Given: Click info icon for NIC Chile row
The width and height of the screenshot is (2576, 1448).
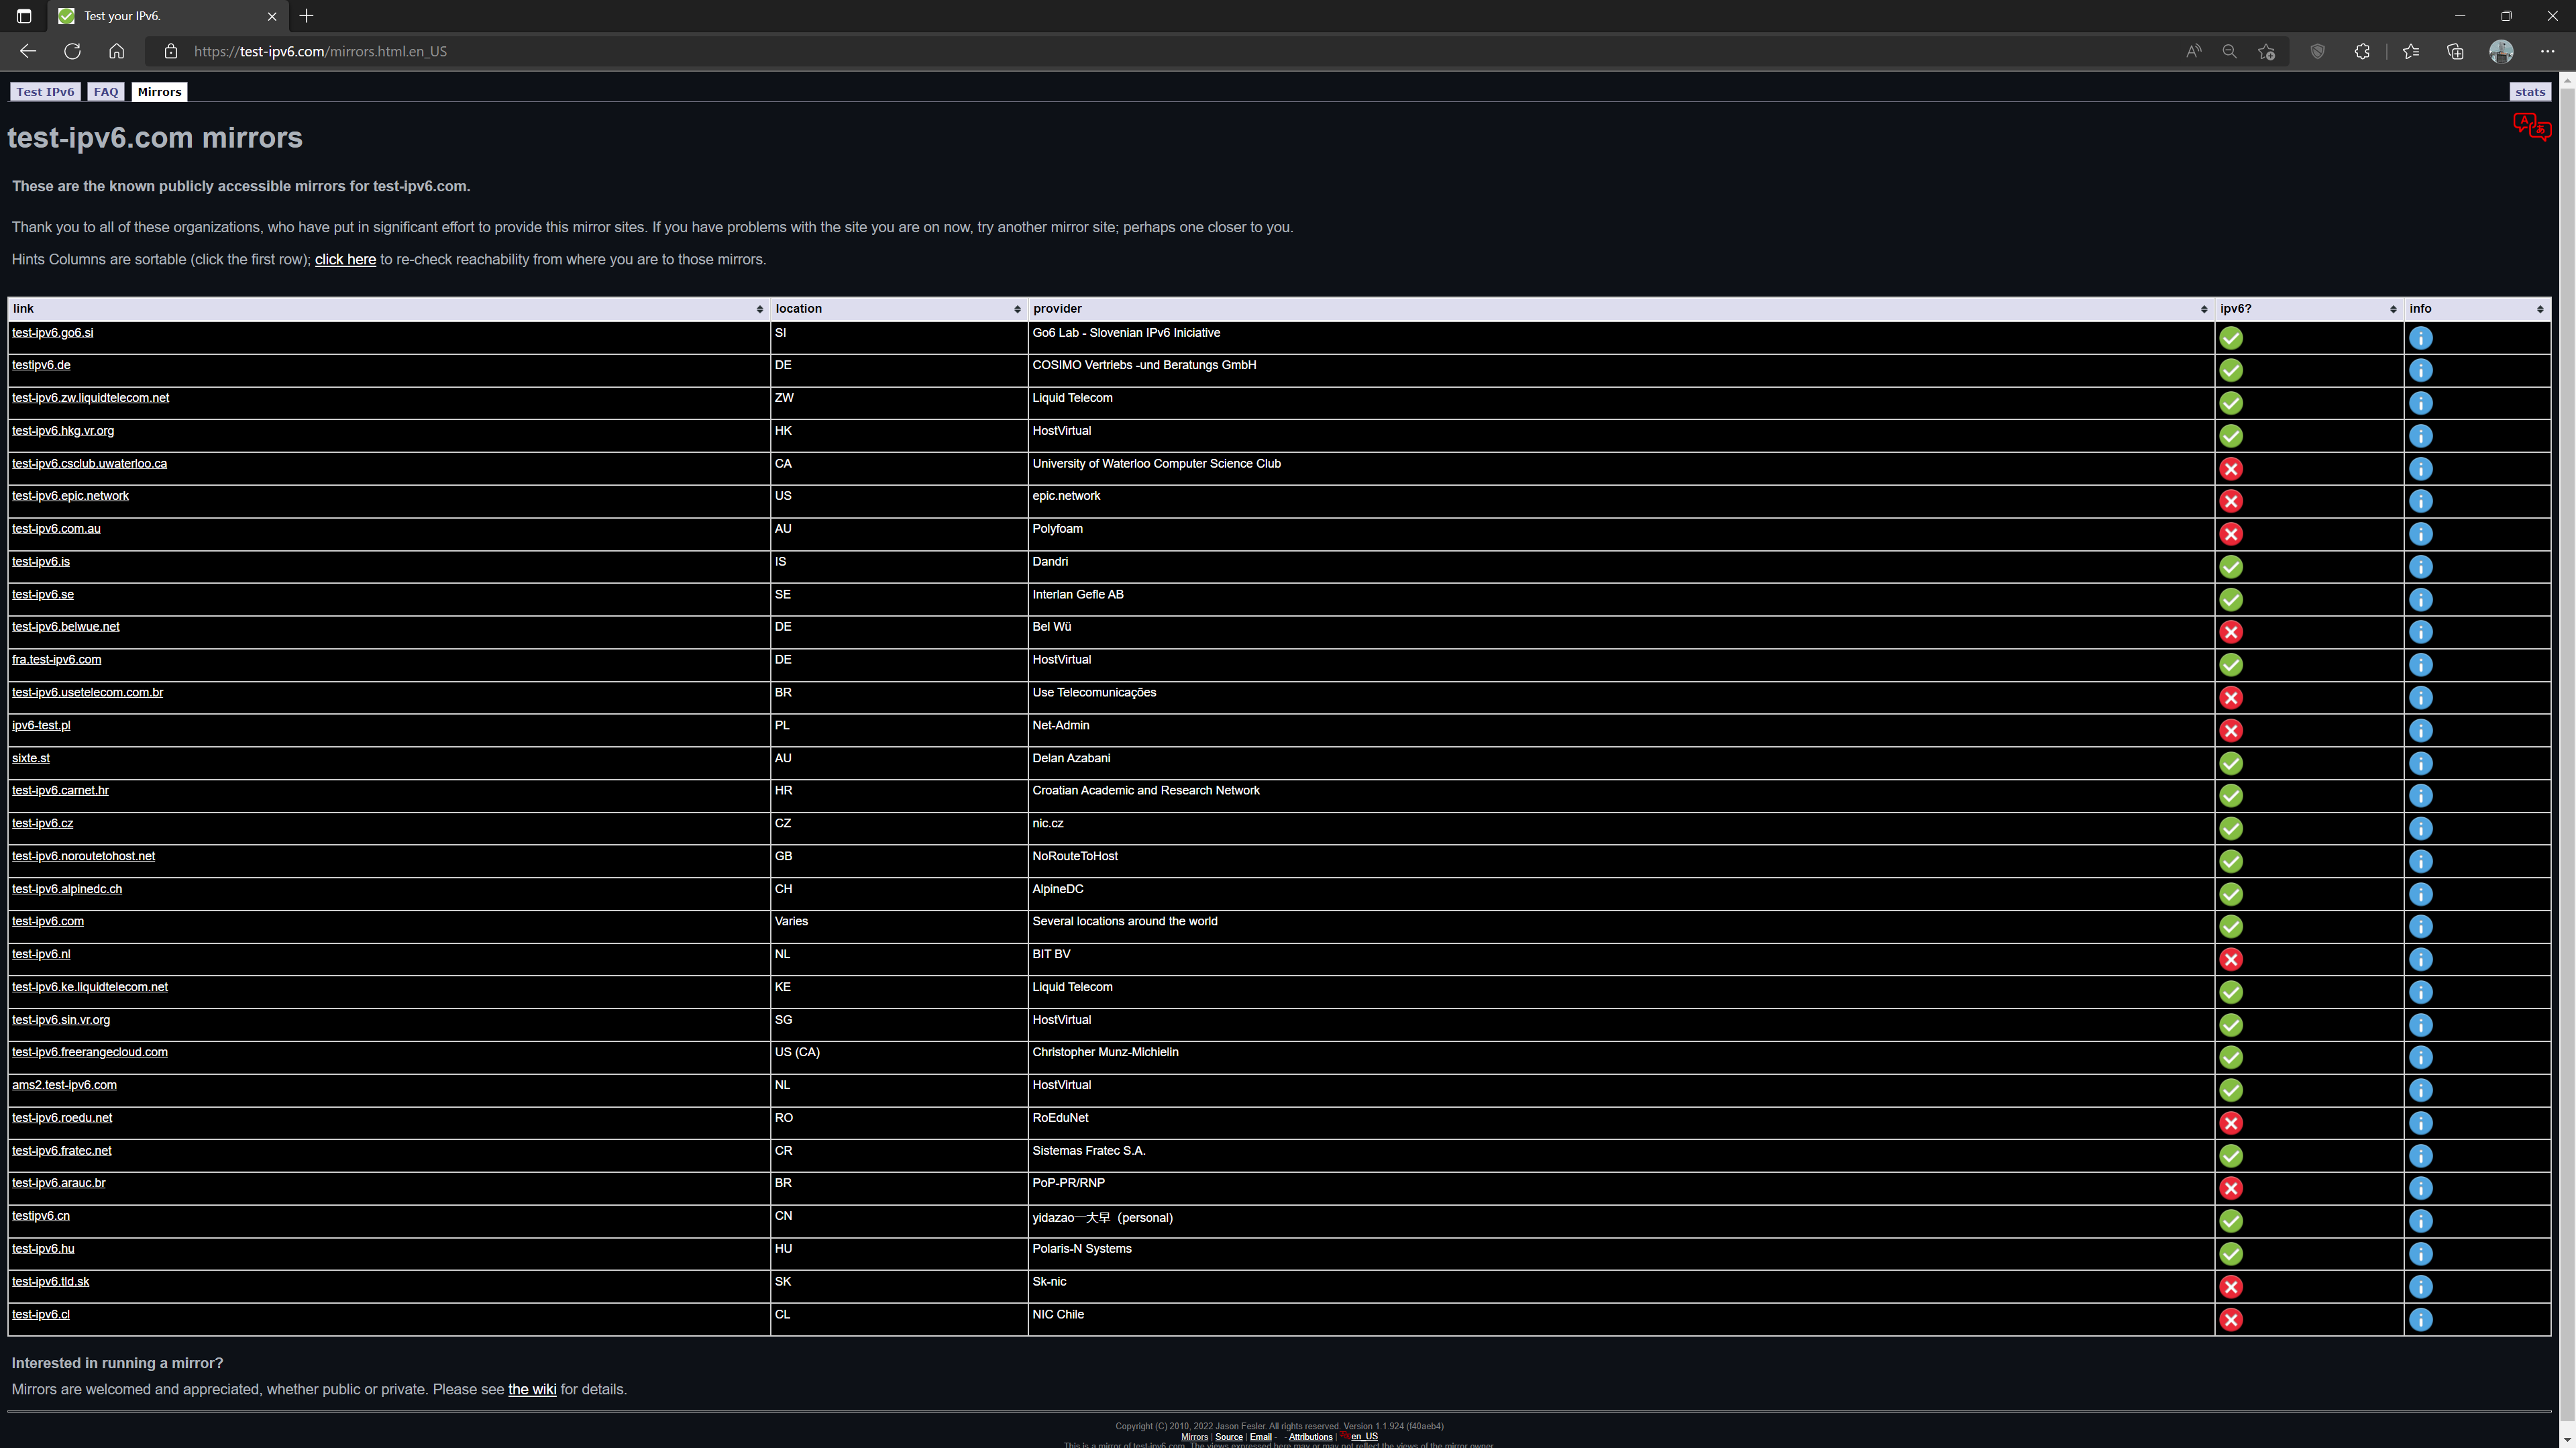Looking at the screenshot, I should coord(2420,1320).
